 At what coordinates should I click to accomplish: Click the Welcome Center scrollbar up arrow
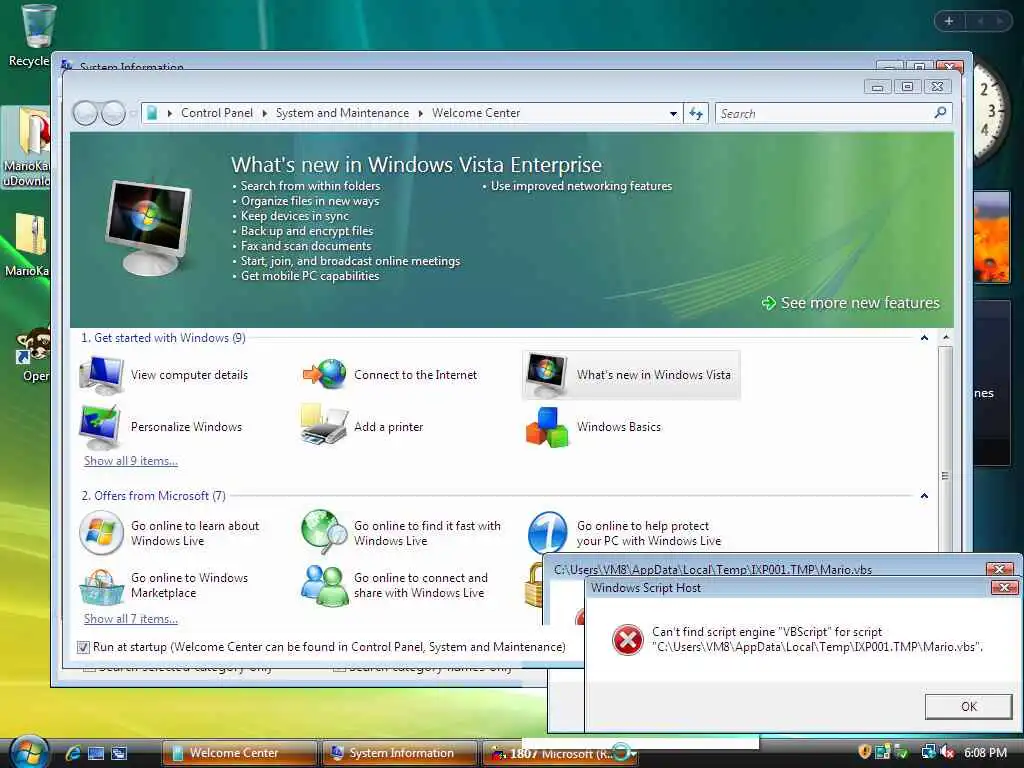pos(946,338)
